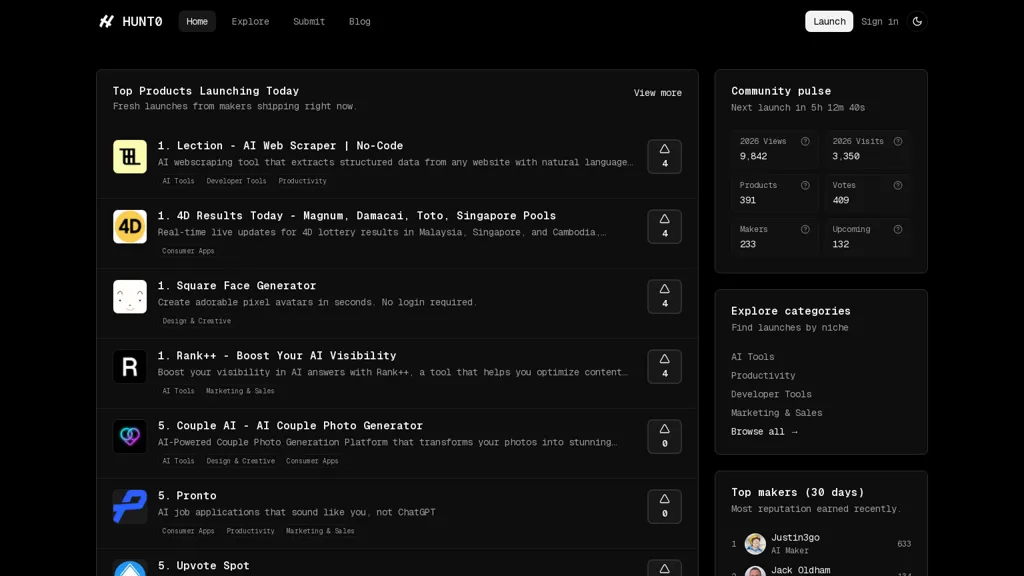Show info for Upcoming stat
Viewport: 1024px width, 576px height.
coord(898,229)
